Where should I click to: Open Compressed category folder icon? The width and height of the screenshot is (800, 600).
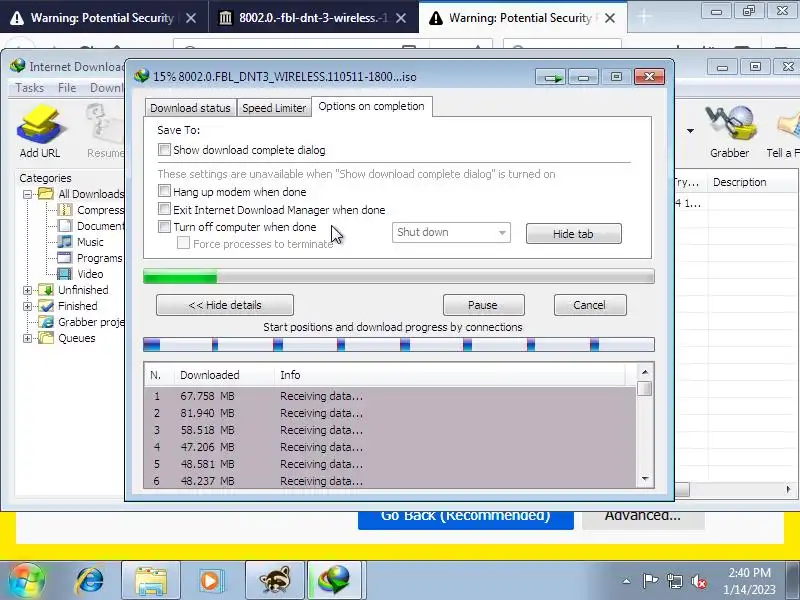65,210
